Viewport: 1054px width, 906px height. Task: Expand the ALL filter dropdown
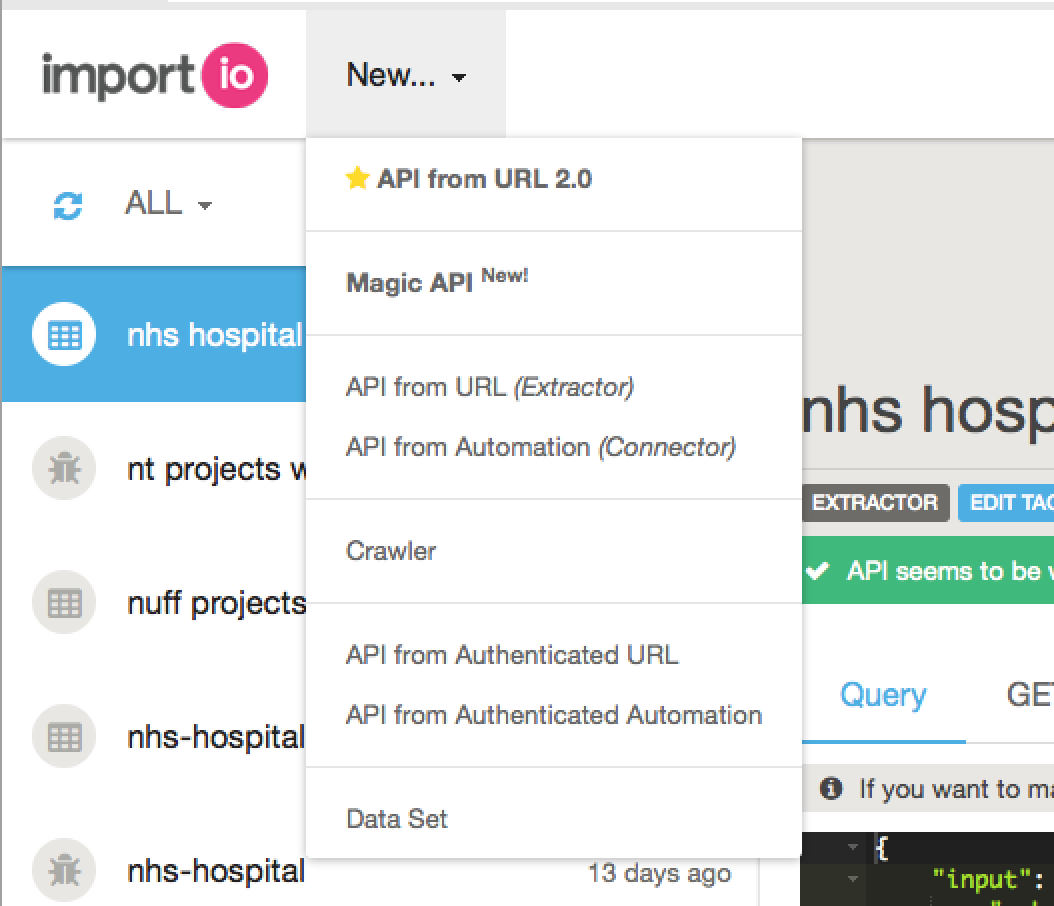(x=168, y=204)
